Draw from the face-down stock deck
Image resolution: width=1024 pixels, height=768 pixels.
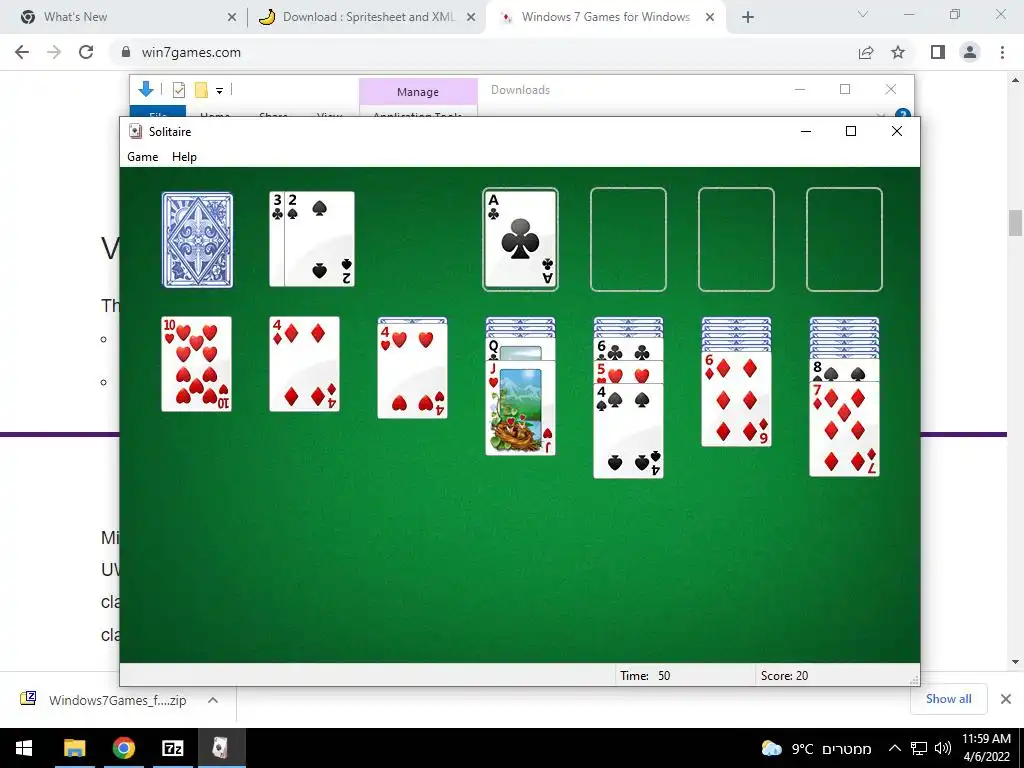point(197,240)
